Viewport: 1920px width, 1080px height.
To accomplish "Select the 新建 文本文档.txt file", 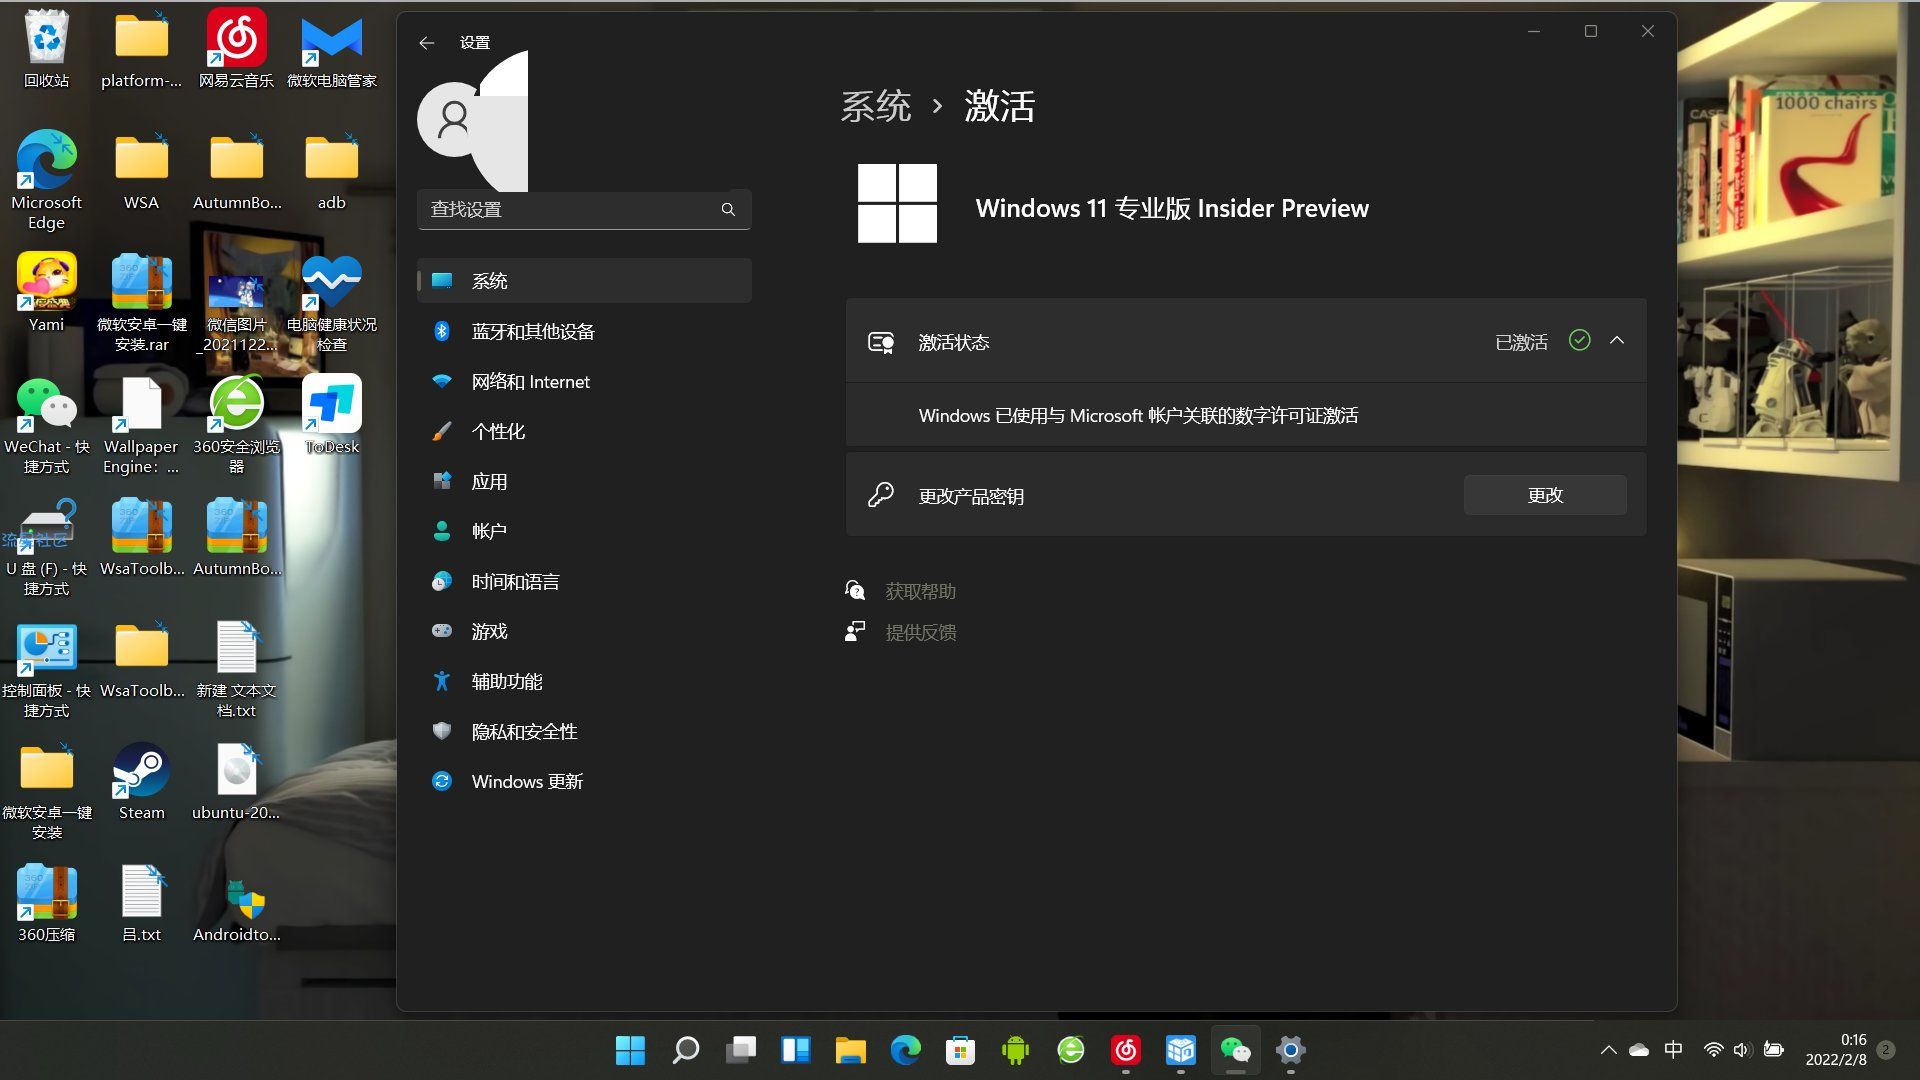I will pyautogui.click(x=237, y=668).
